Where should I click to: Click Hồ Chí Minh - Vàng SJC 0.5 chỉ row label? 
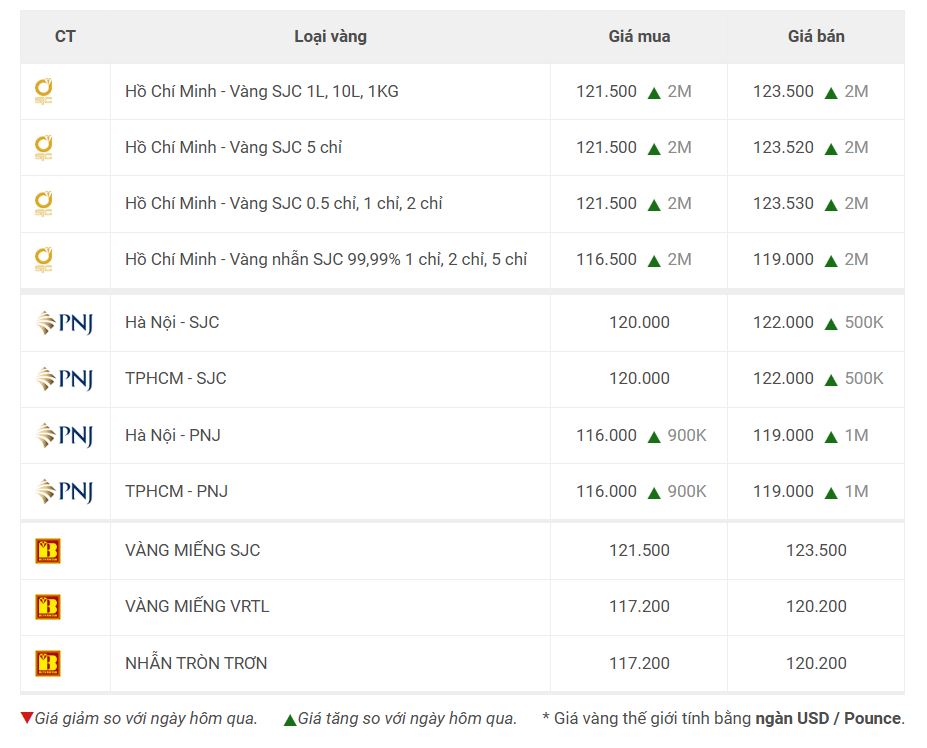click(284, 203)
